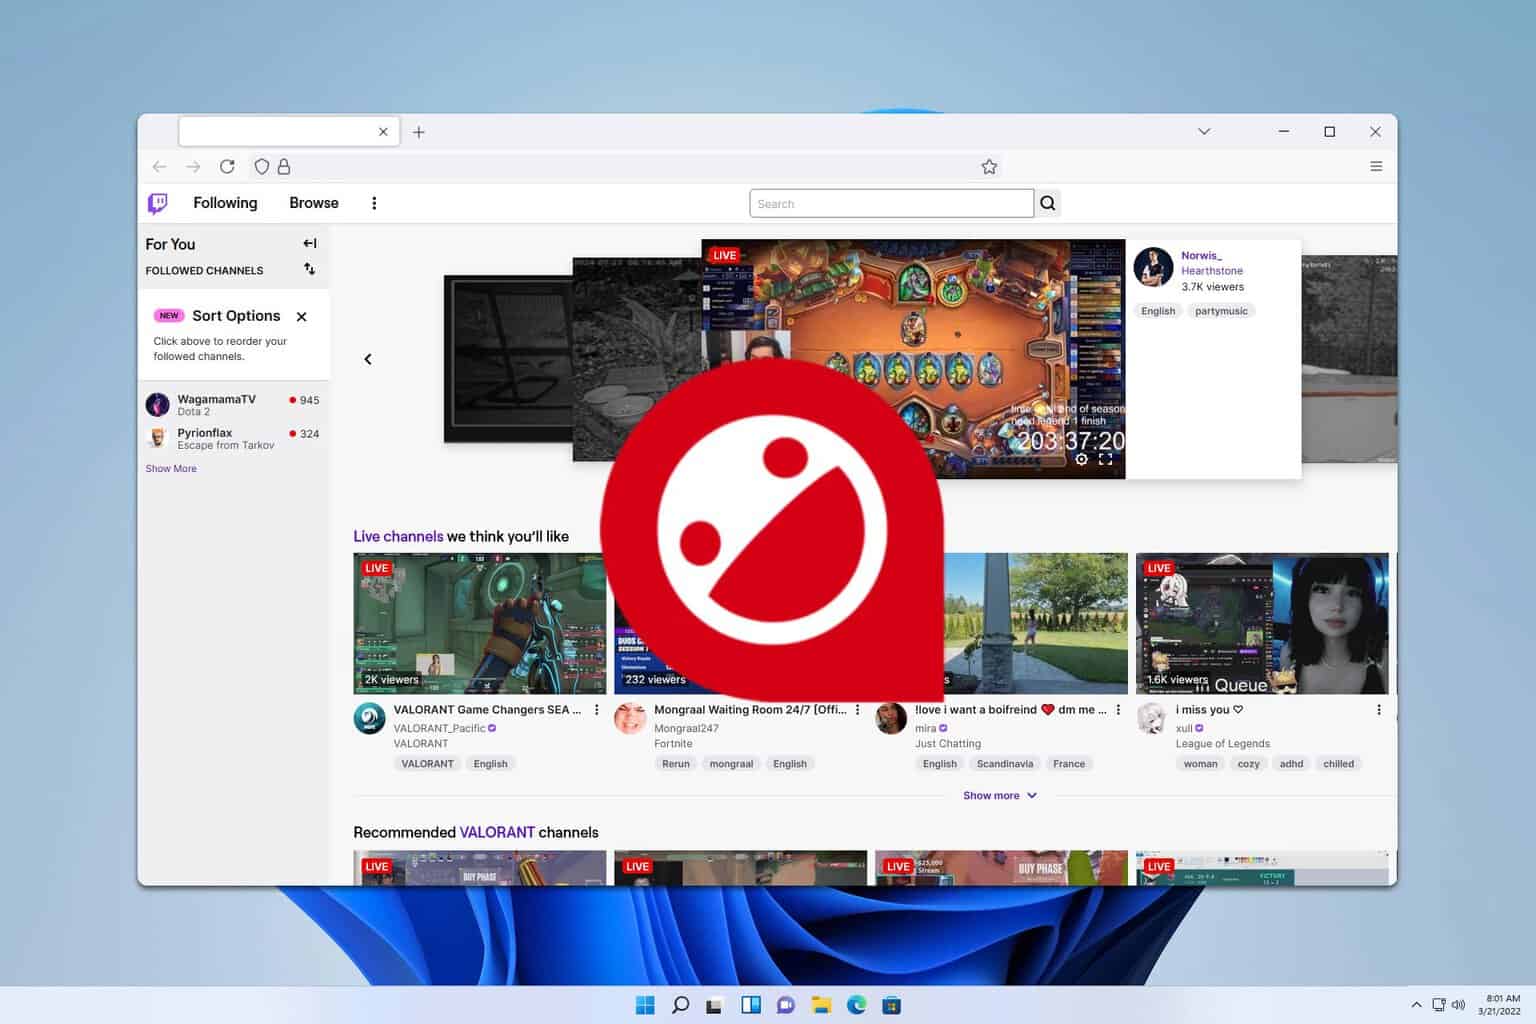
Task: Select the chilled tag
Action: click(x=1338, y=764)
